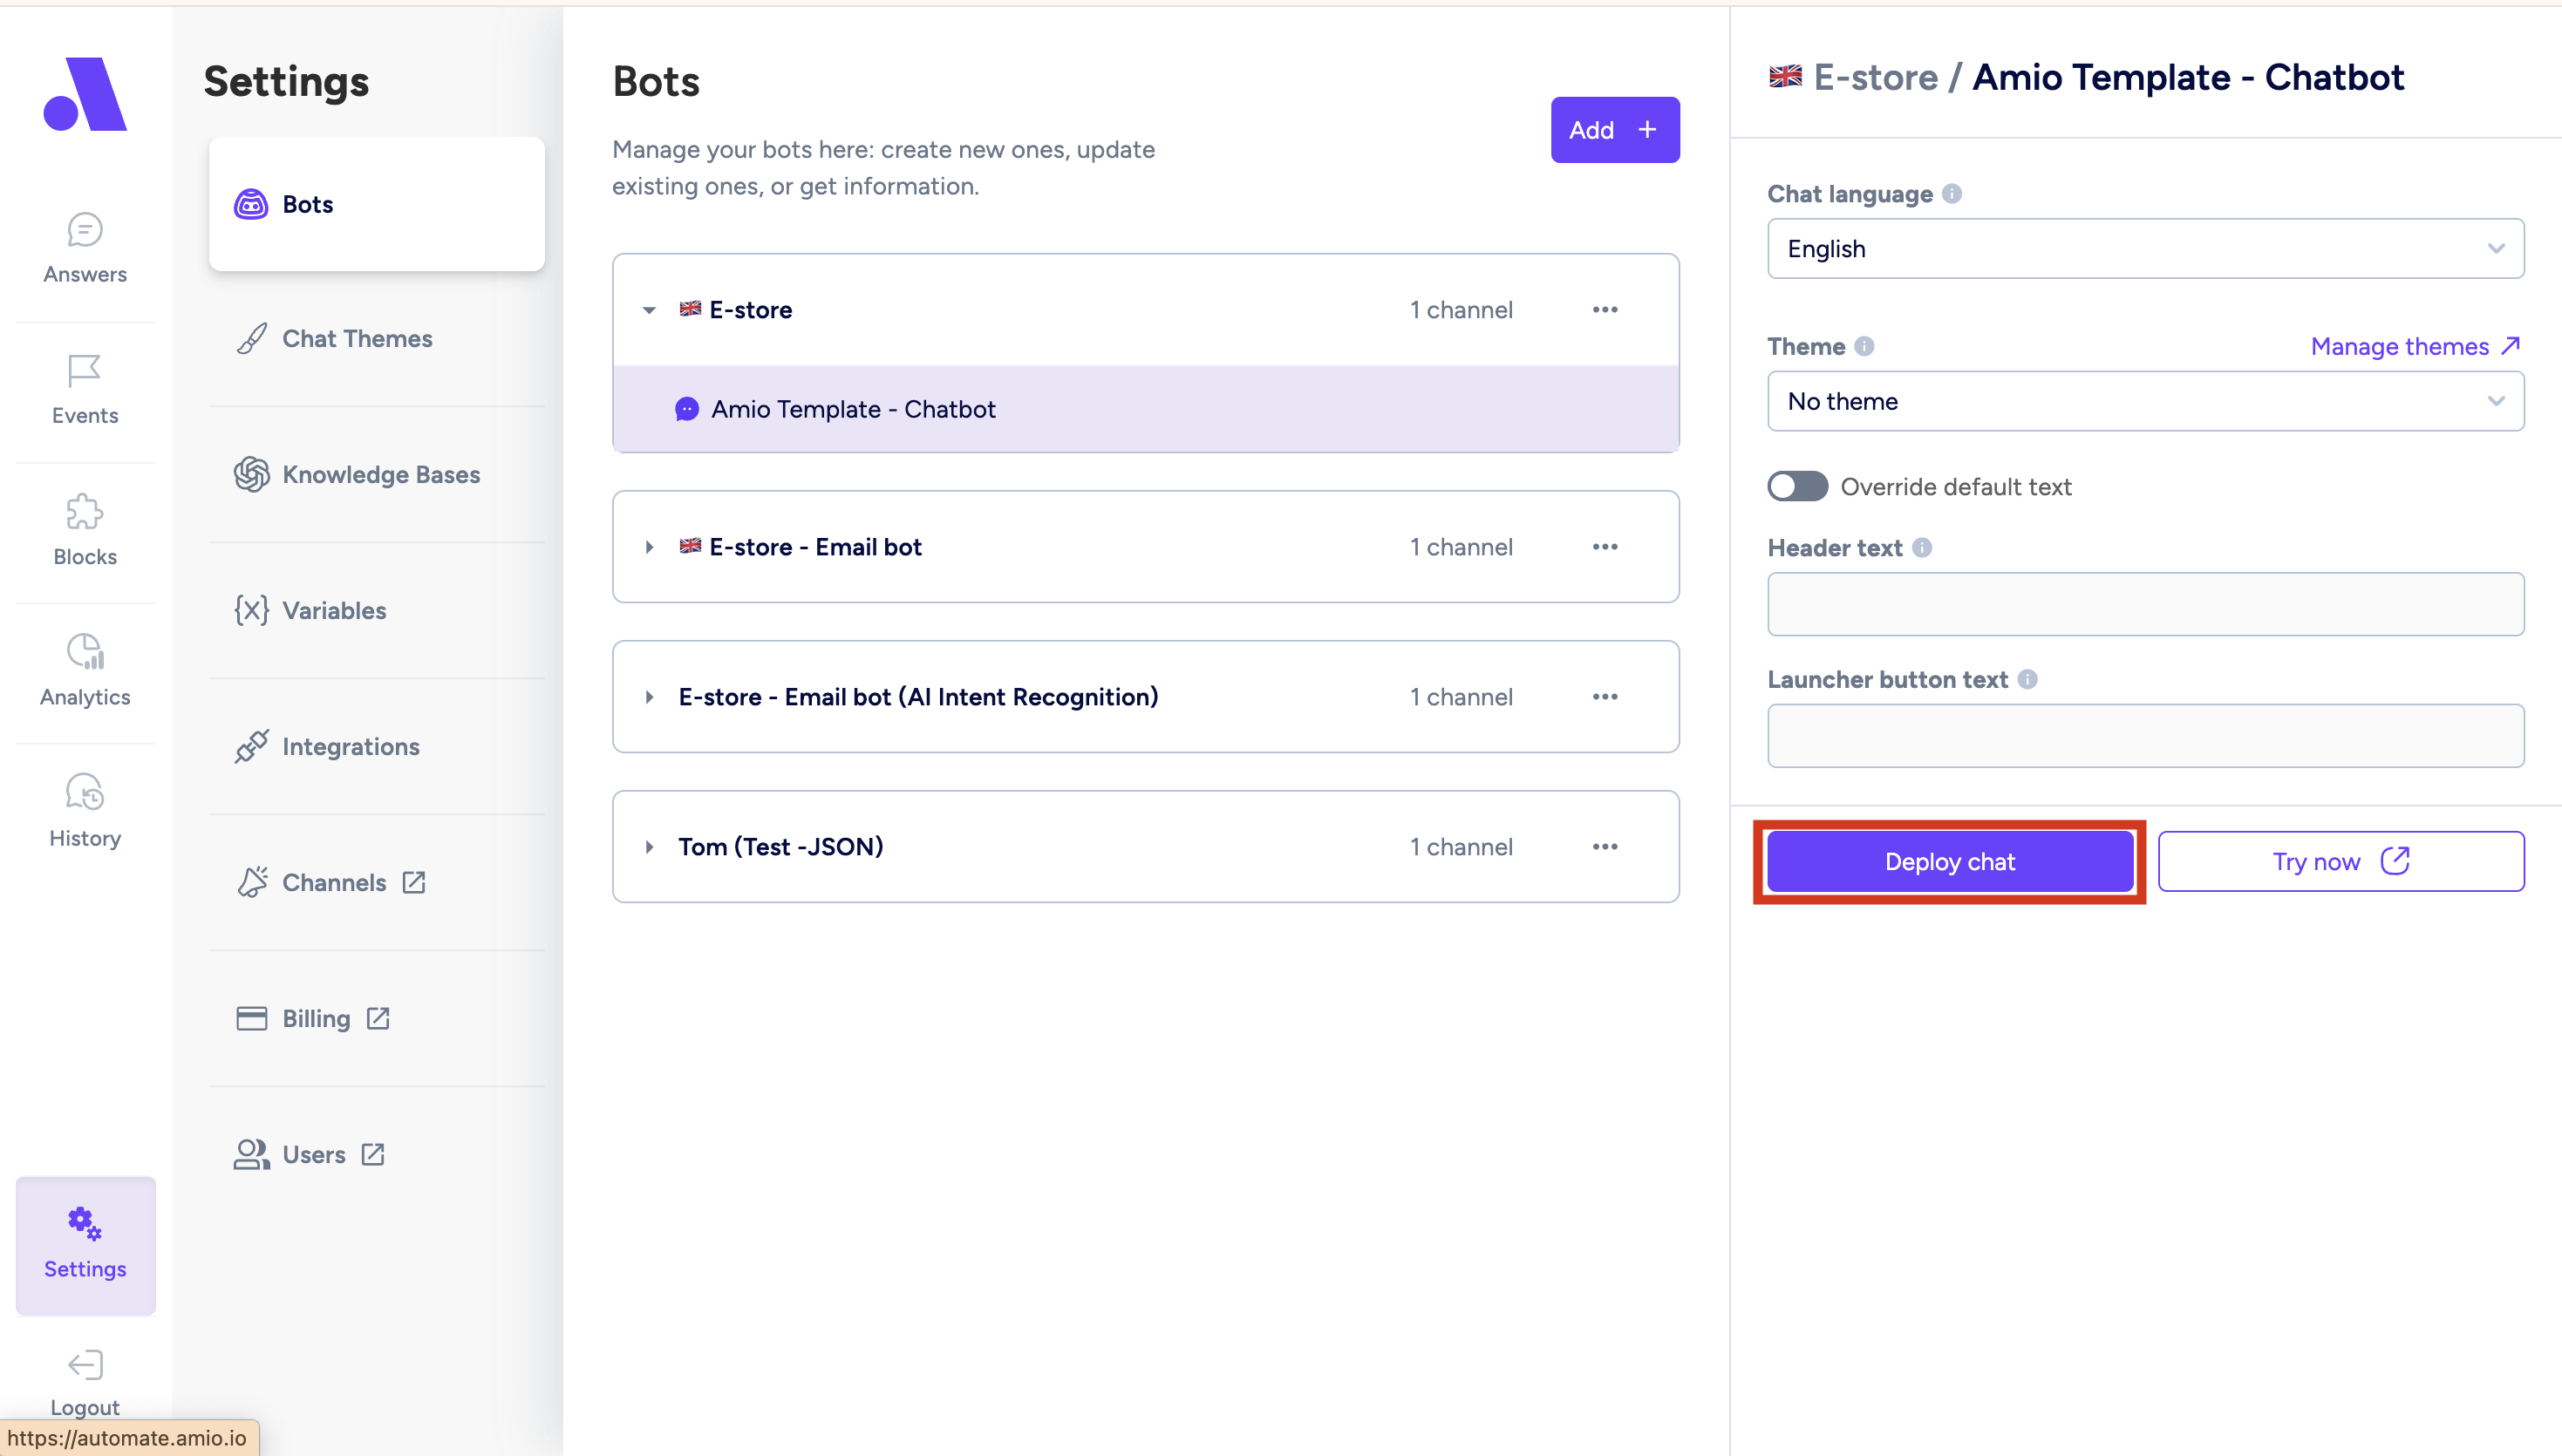Screen dimensions: 2562x1456
Task: Go to Blocks puzzle icon
Action: point(85,512)
